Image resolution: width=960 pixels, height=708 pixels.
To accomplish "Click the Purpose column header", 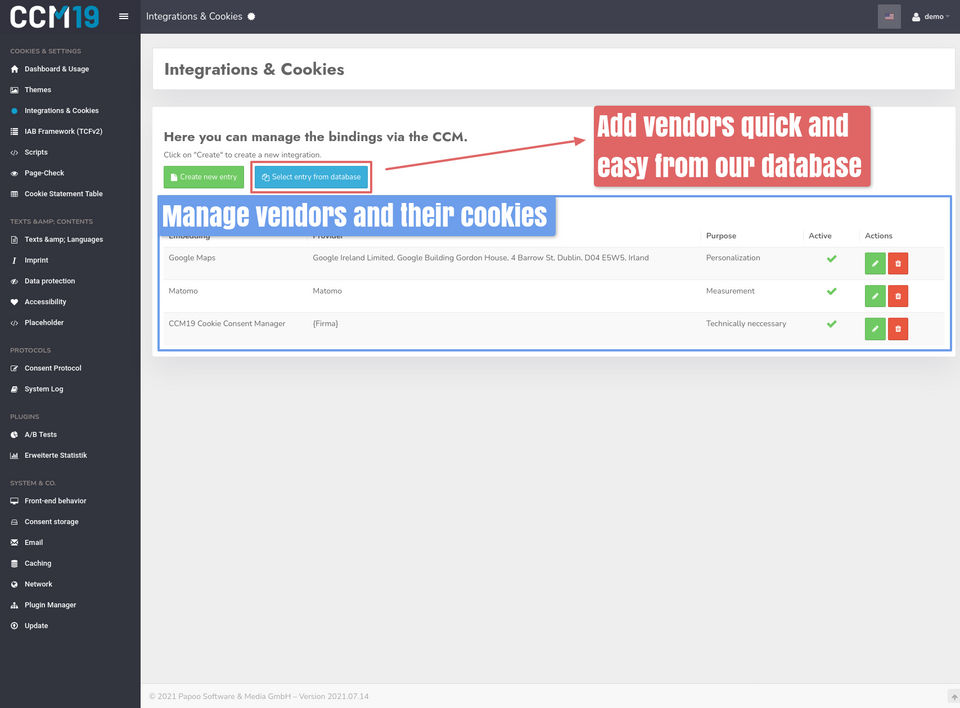I will click(721, 236).
